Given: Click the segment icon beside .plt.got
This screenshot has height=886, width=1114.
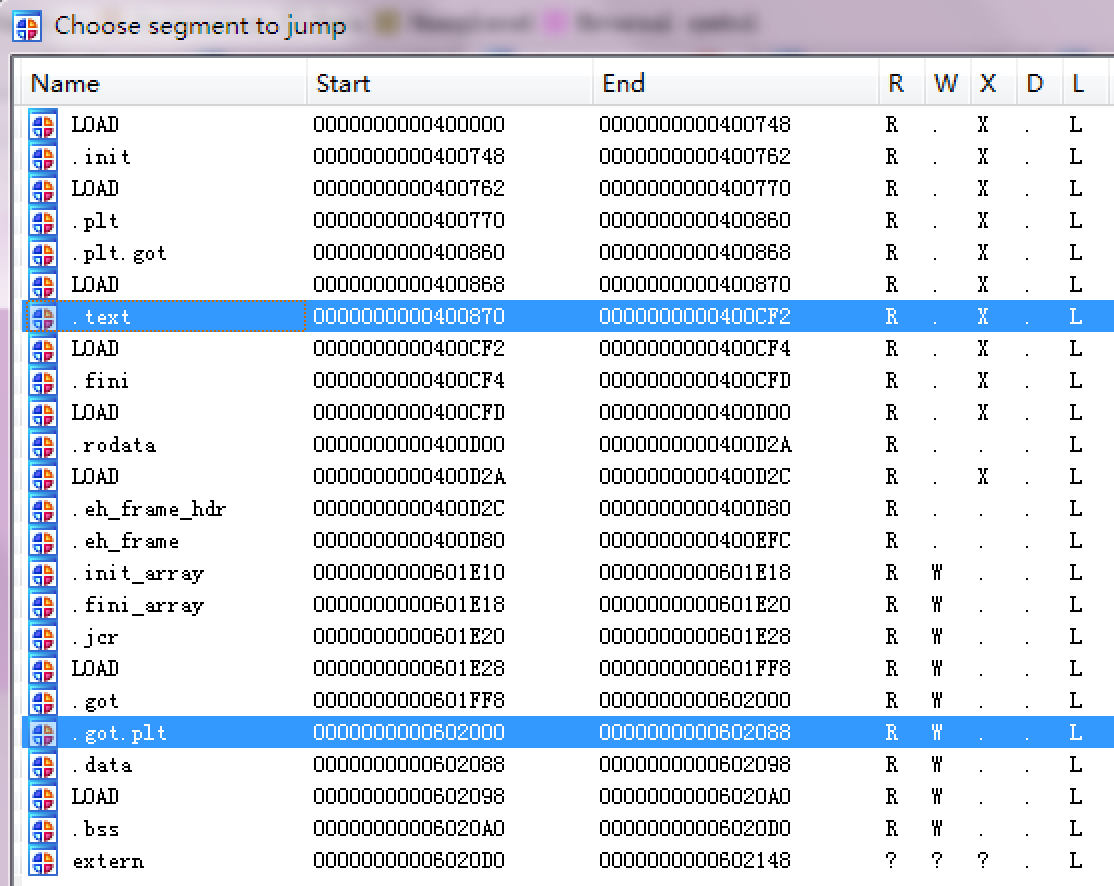Looking at the screenshot, I should (43, 253).
